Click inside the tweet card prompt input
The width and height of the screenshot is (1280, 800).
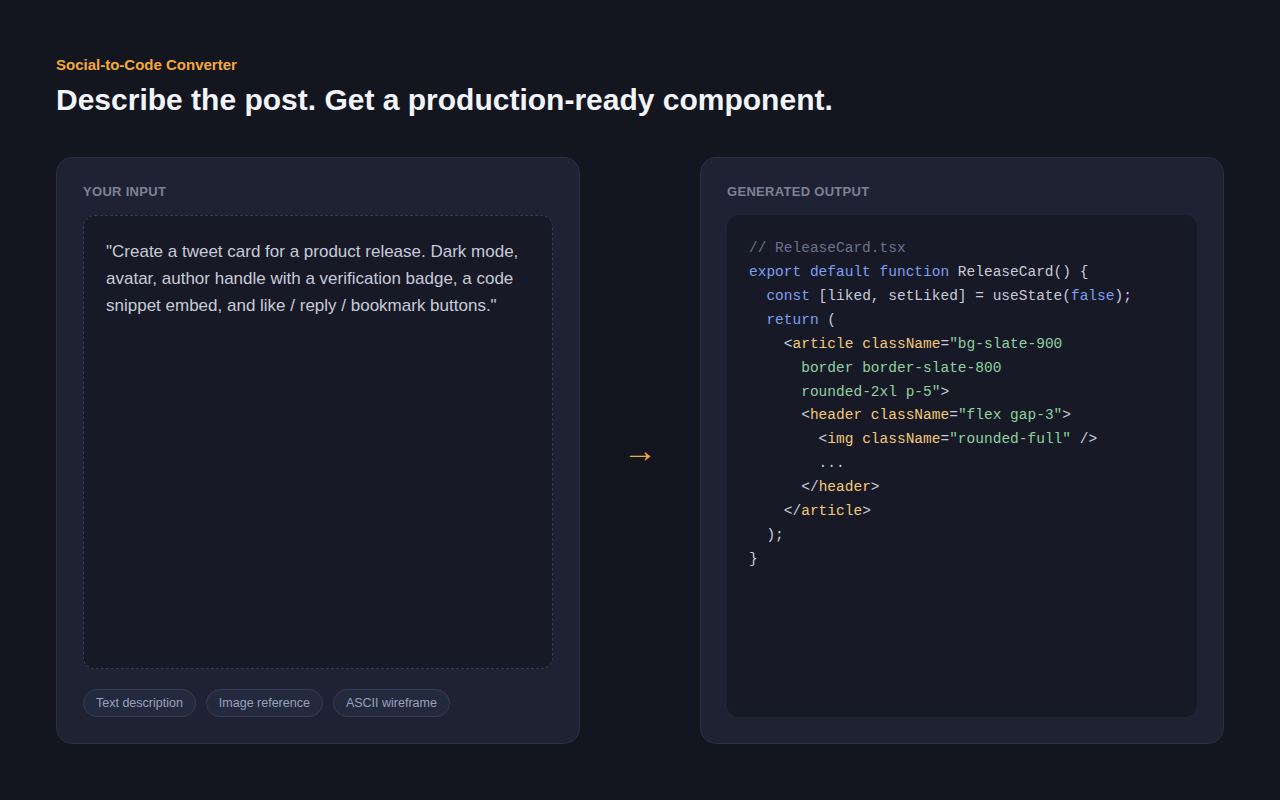(318, 442)
